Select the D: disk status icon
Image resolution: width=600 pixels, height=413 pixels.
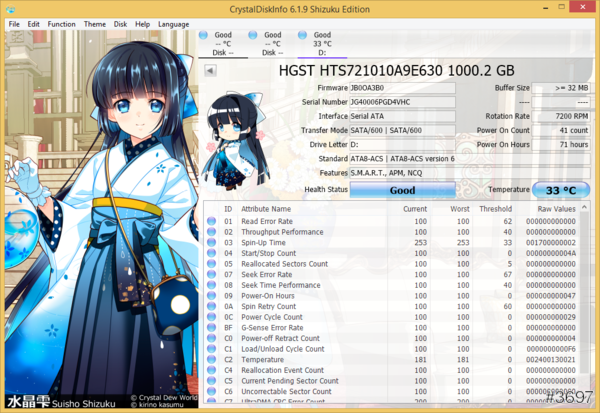[x=322, y=44]
